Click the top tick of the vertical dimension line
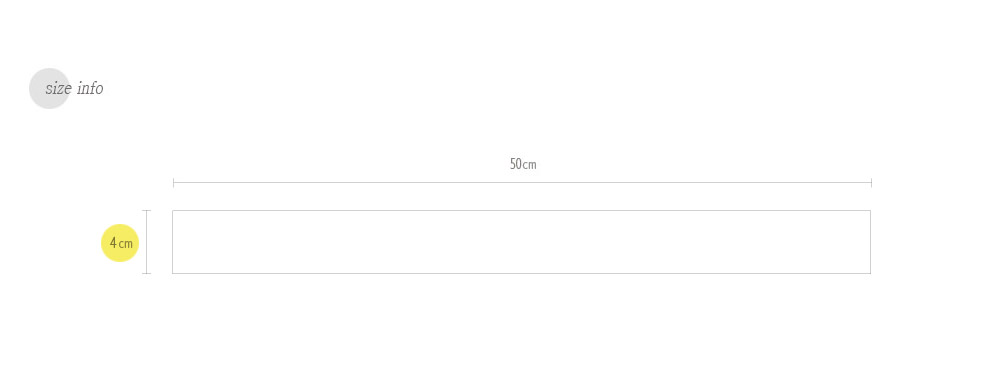1000x371 pixels. (x=147, y=210)
